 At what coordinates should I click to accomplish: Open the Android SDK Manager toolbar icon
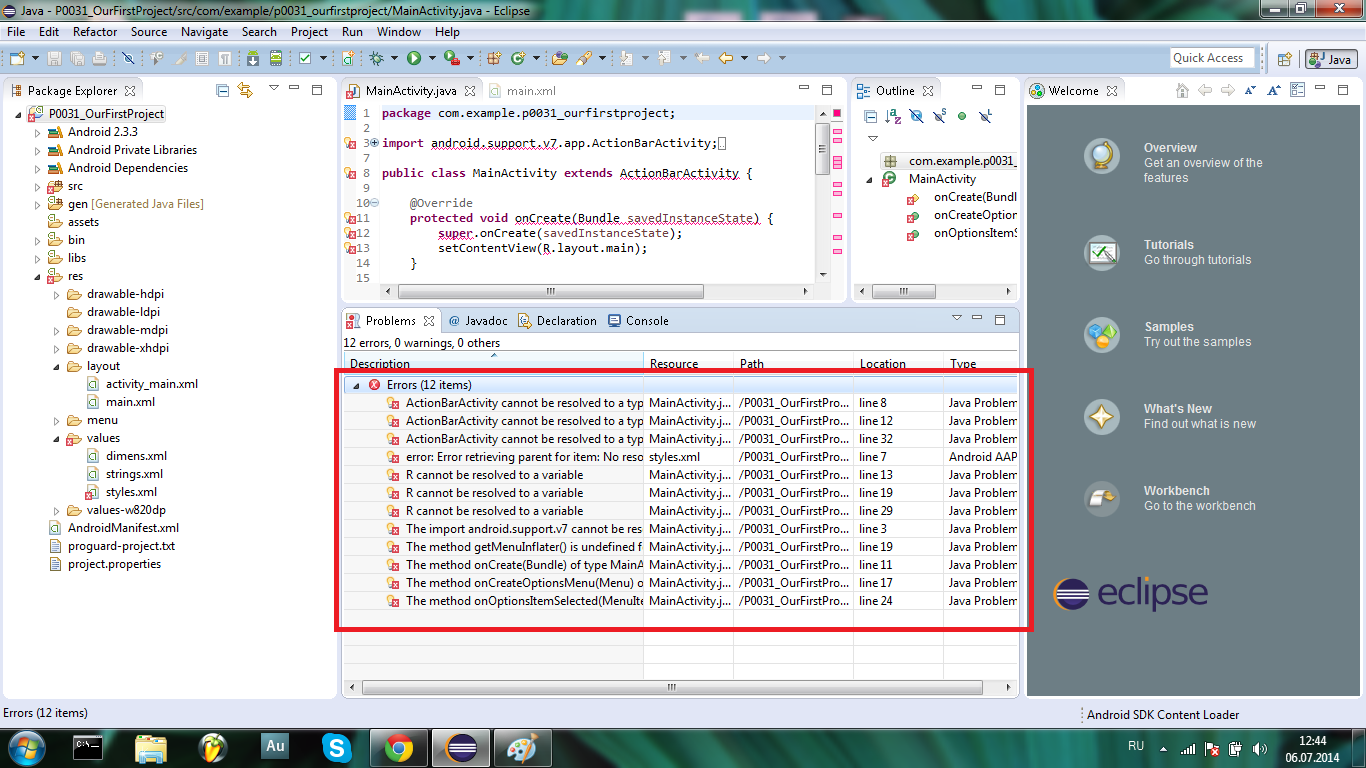[x=253, y=58]
